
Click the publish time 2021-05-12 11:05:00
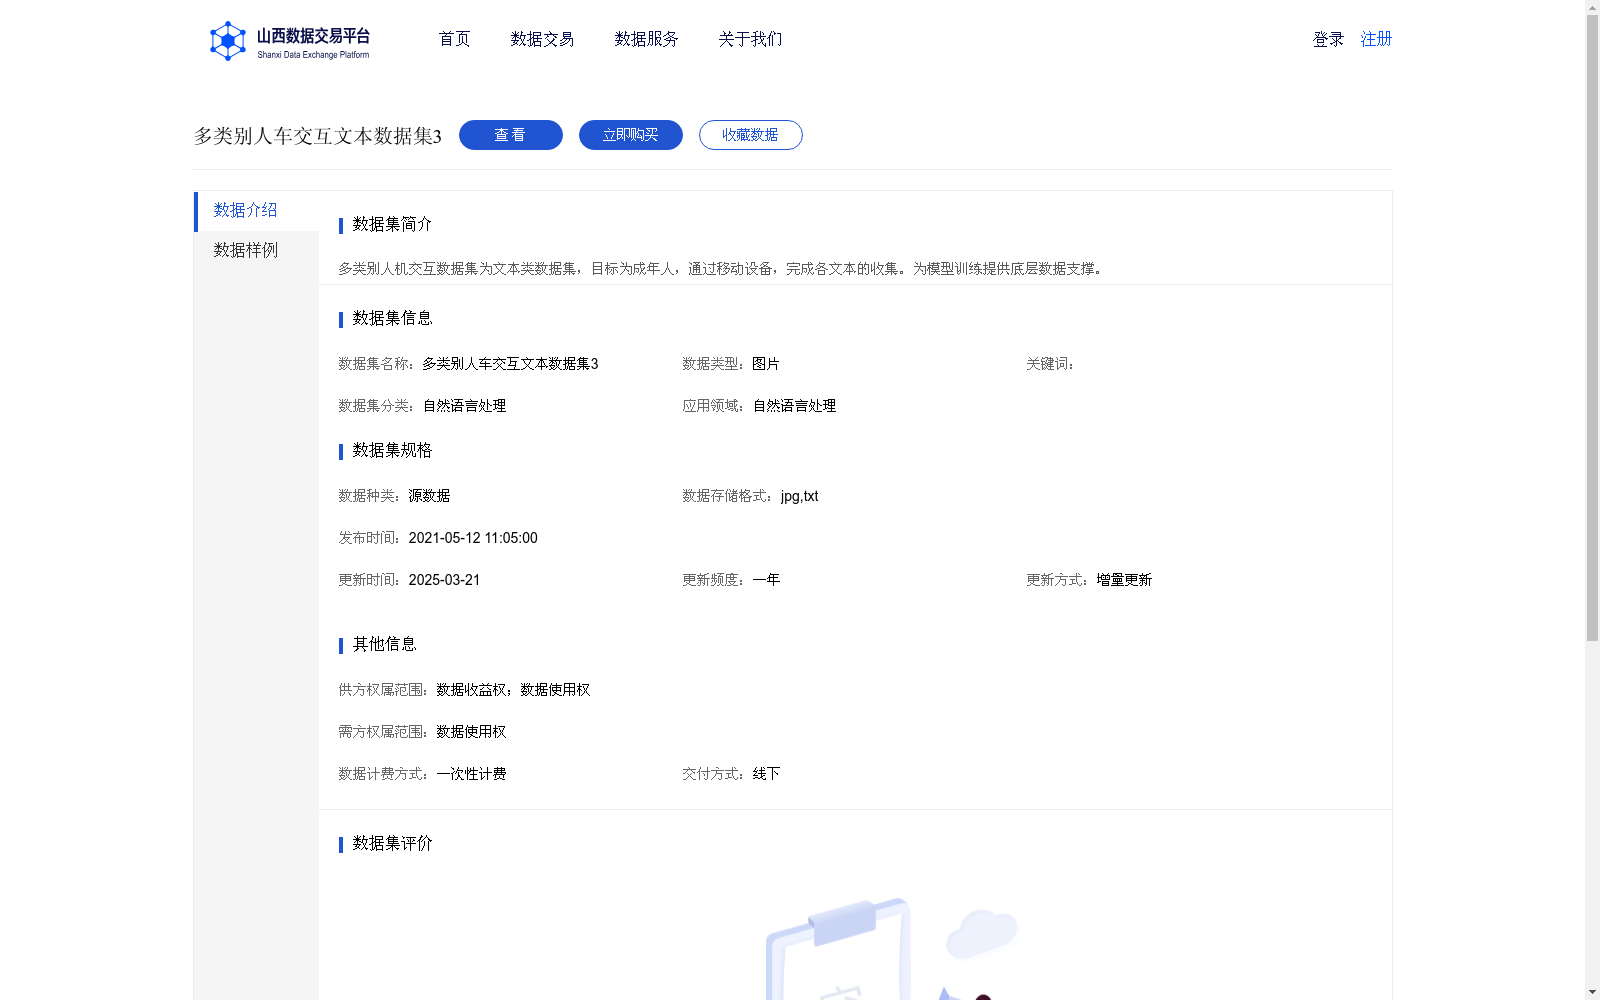[x=473, y=538]
